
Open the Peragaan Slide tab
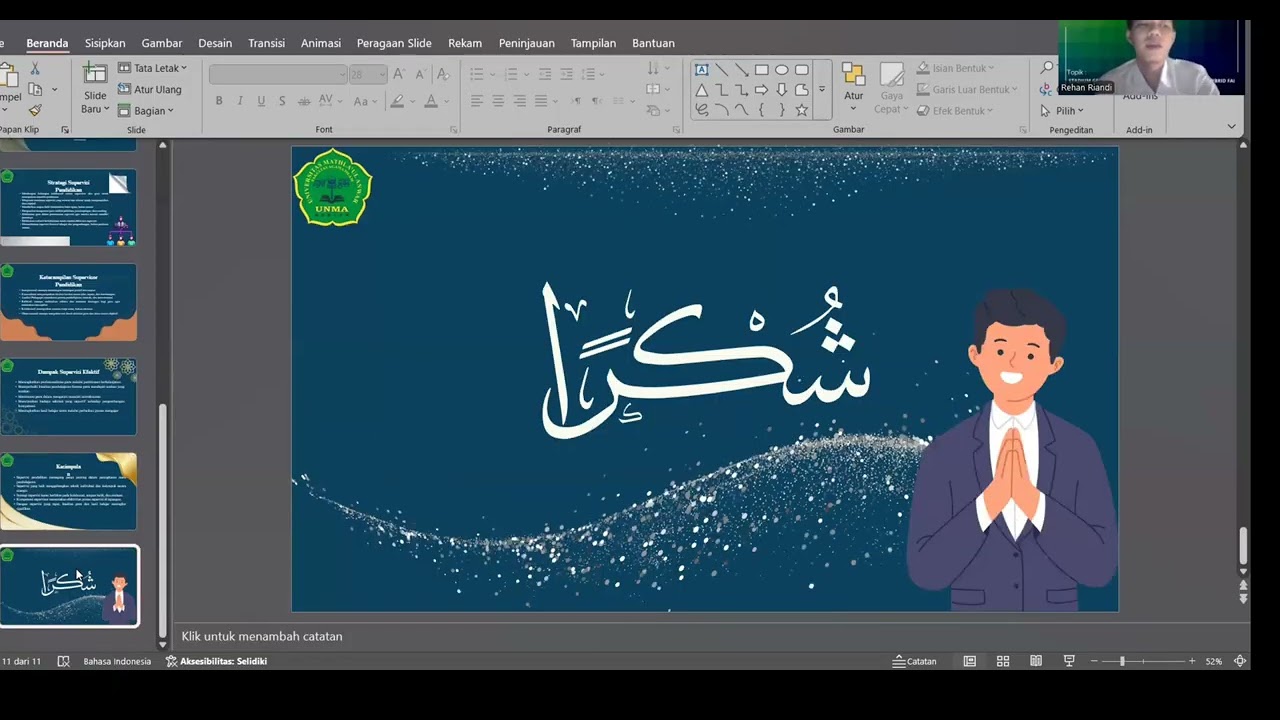[x=394, y=43]
